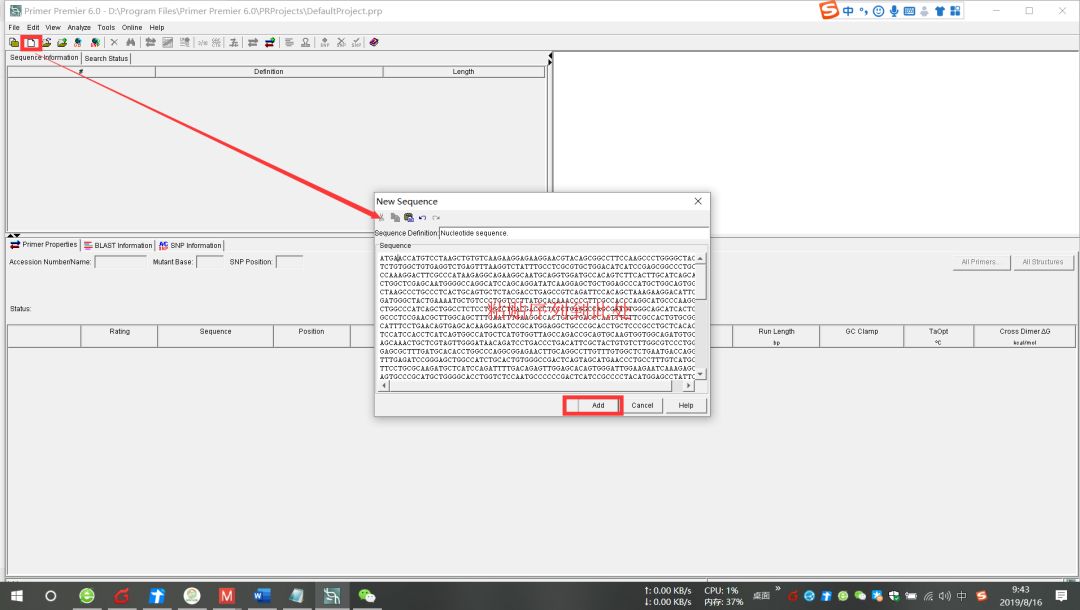Select the Primer Properties tab
The image size is (1080, 610).
click(43, 244)
